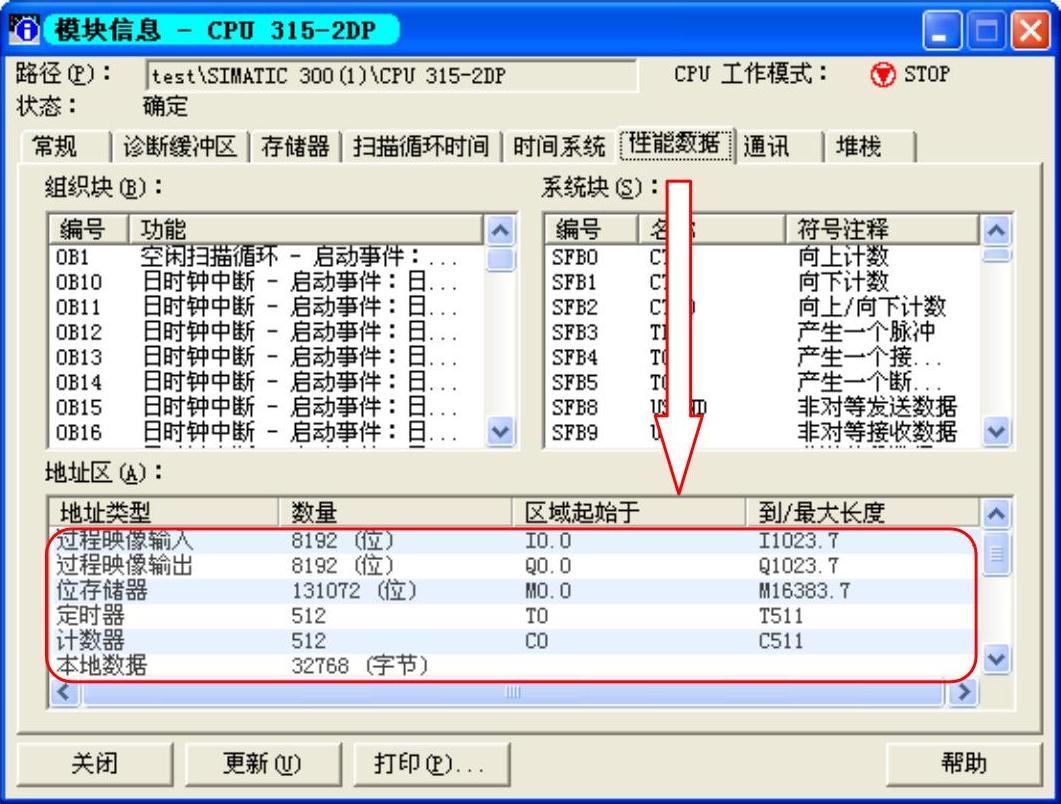Click down arrow of address area list scrollbar
Image resolution: width=1061 pixels, height=804 pixels.
[996, 658]
